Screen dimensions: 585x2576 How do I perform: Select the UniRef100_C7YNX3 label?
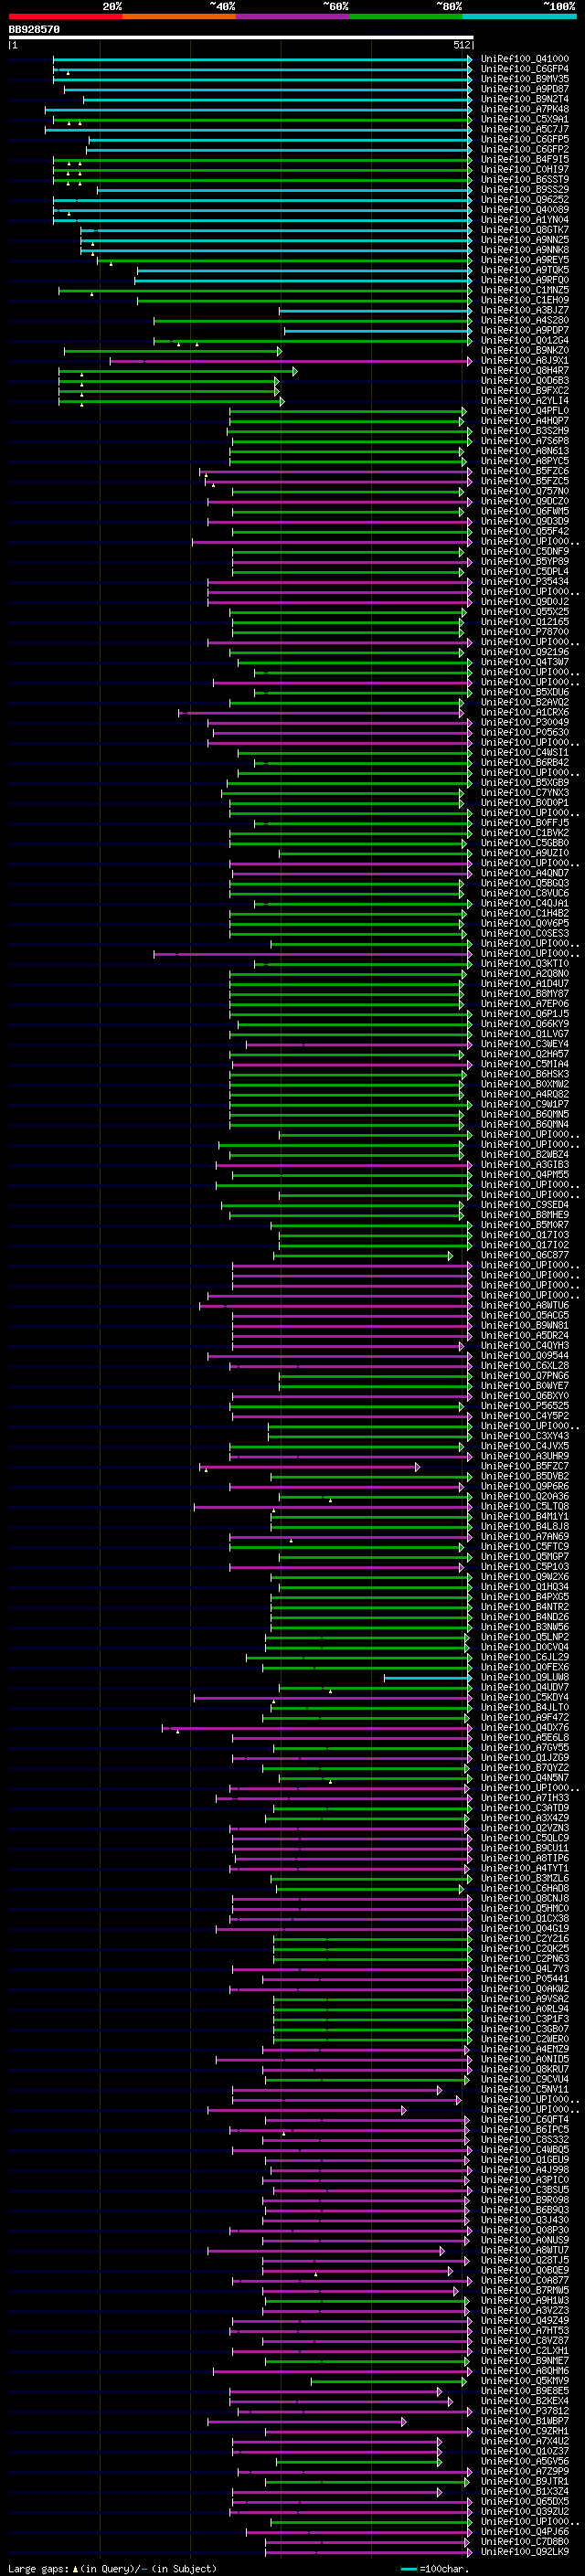click(525, 793)
